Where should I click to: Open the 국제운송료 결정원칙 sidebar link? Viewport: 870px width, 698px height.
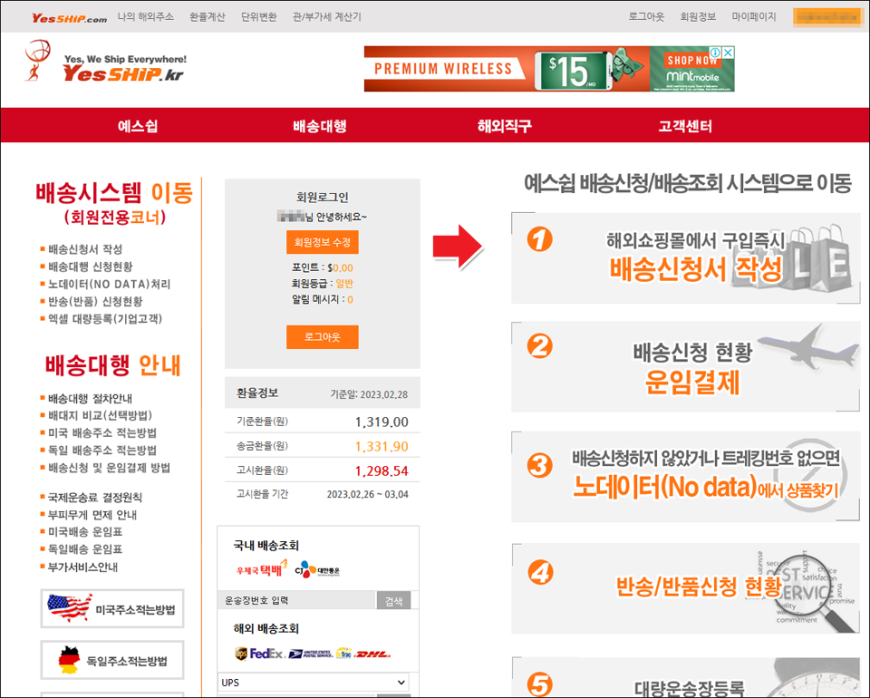[x=95, y=497]
